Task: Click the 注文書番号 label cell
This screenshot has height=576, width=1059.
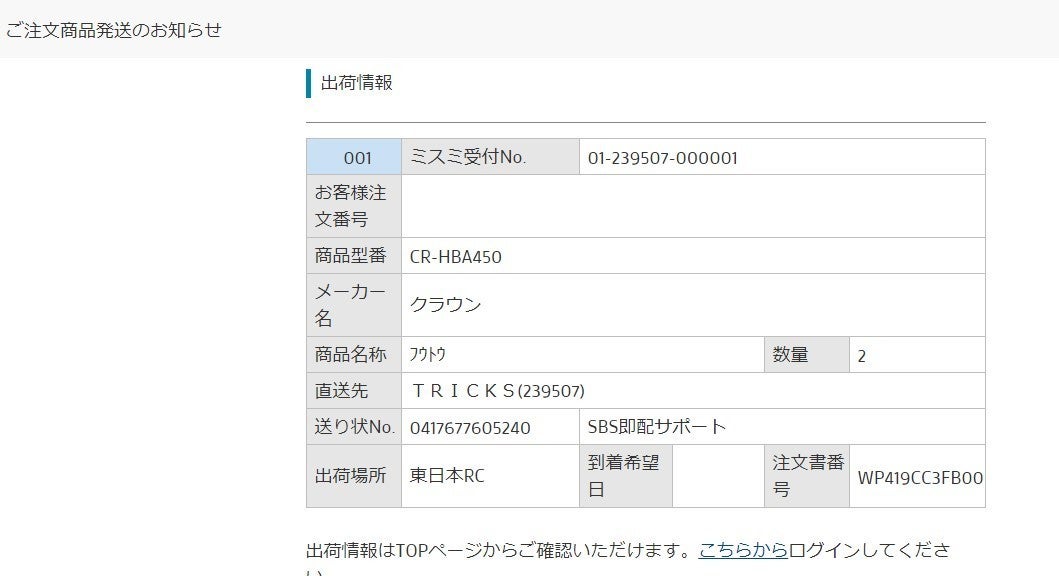Action: (807, 476)
